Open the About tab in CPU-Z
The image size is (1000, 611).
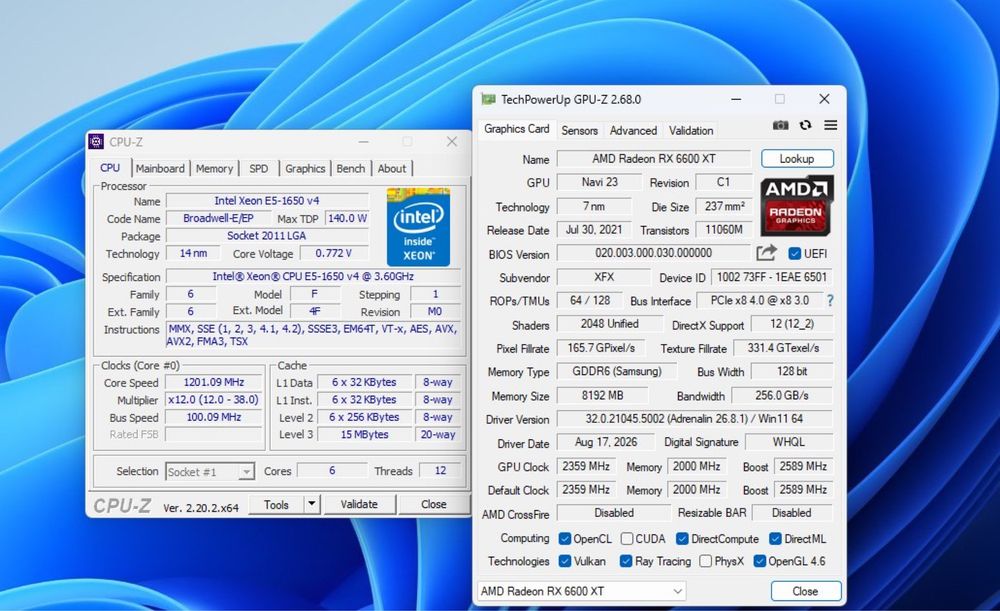pos(392,168)
